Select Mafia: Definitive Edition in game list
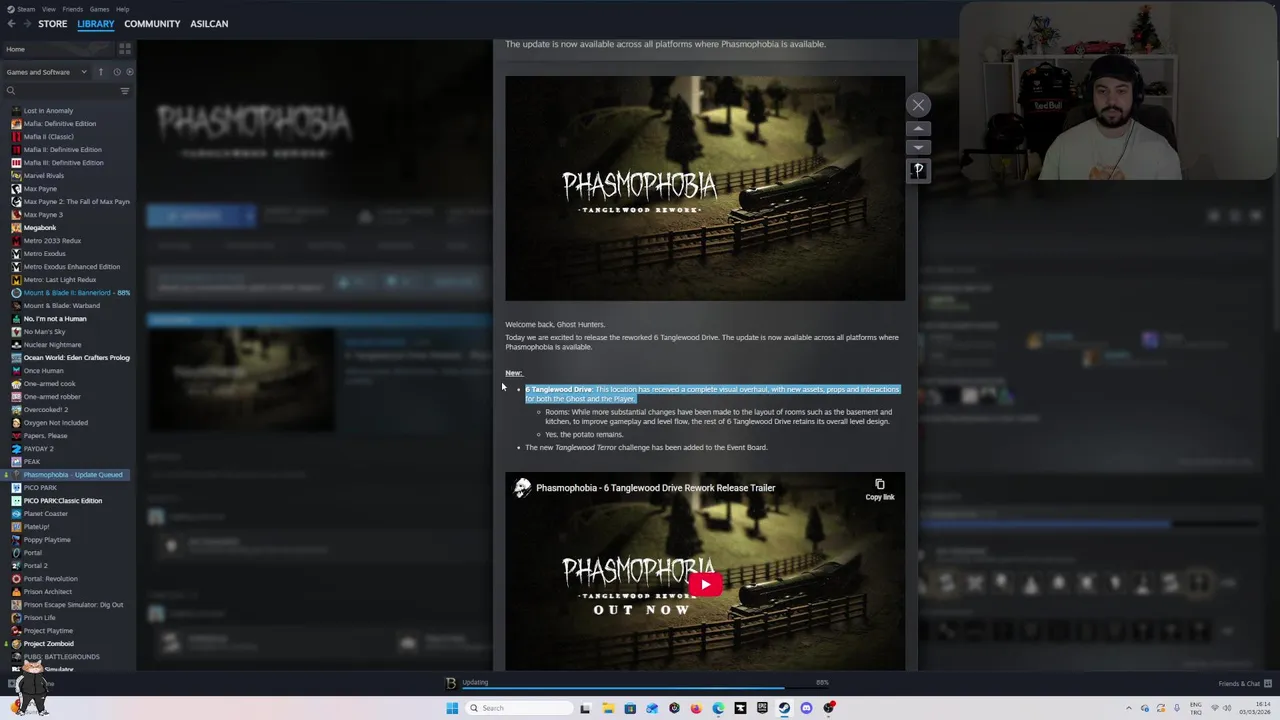1280x720 pixels. coord(60,124)
